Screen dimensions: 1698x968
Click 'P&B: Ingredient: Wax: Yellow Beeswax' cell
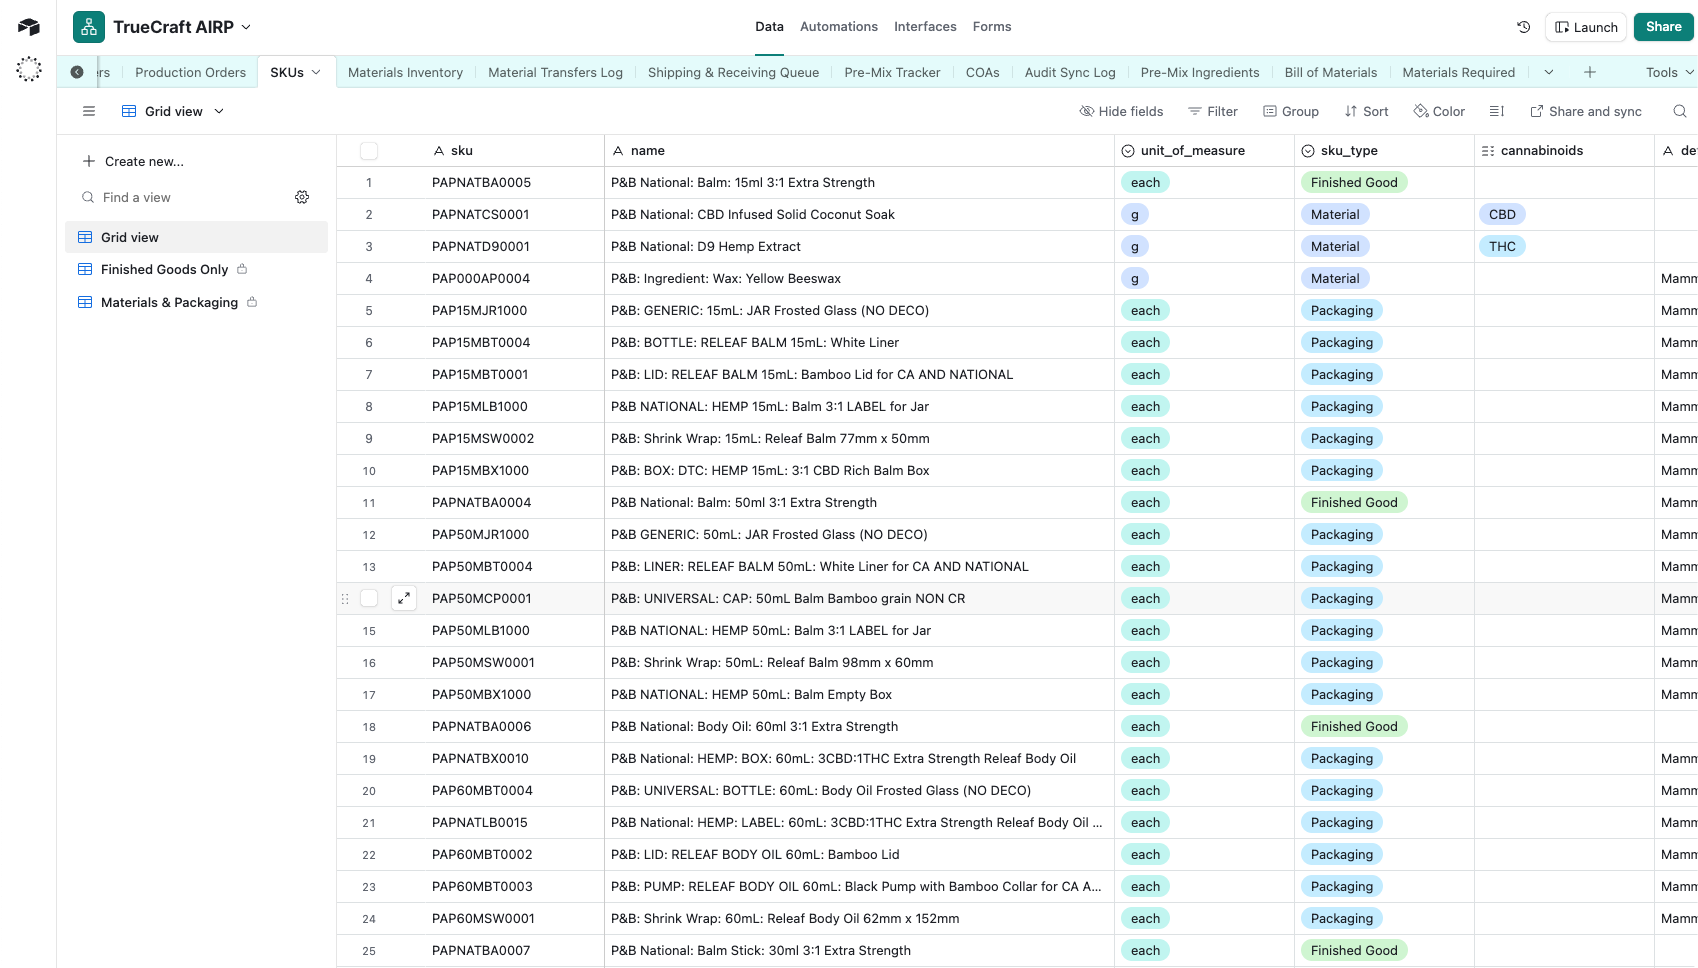point(859,278)
